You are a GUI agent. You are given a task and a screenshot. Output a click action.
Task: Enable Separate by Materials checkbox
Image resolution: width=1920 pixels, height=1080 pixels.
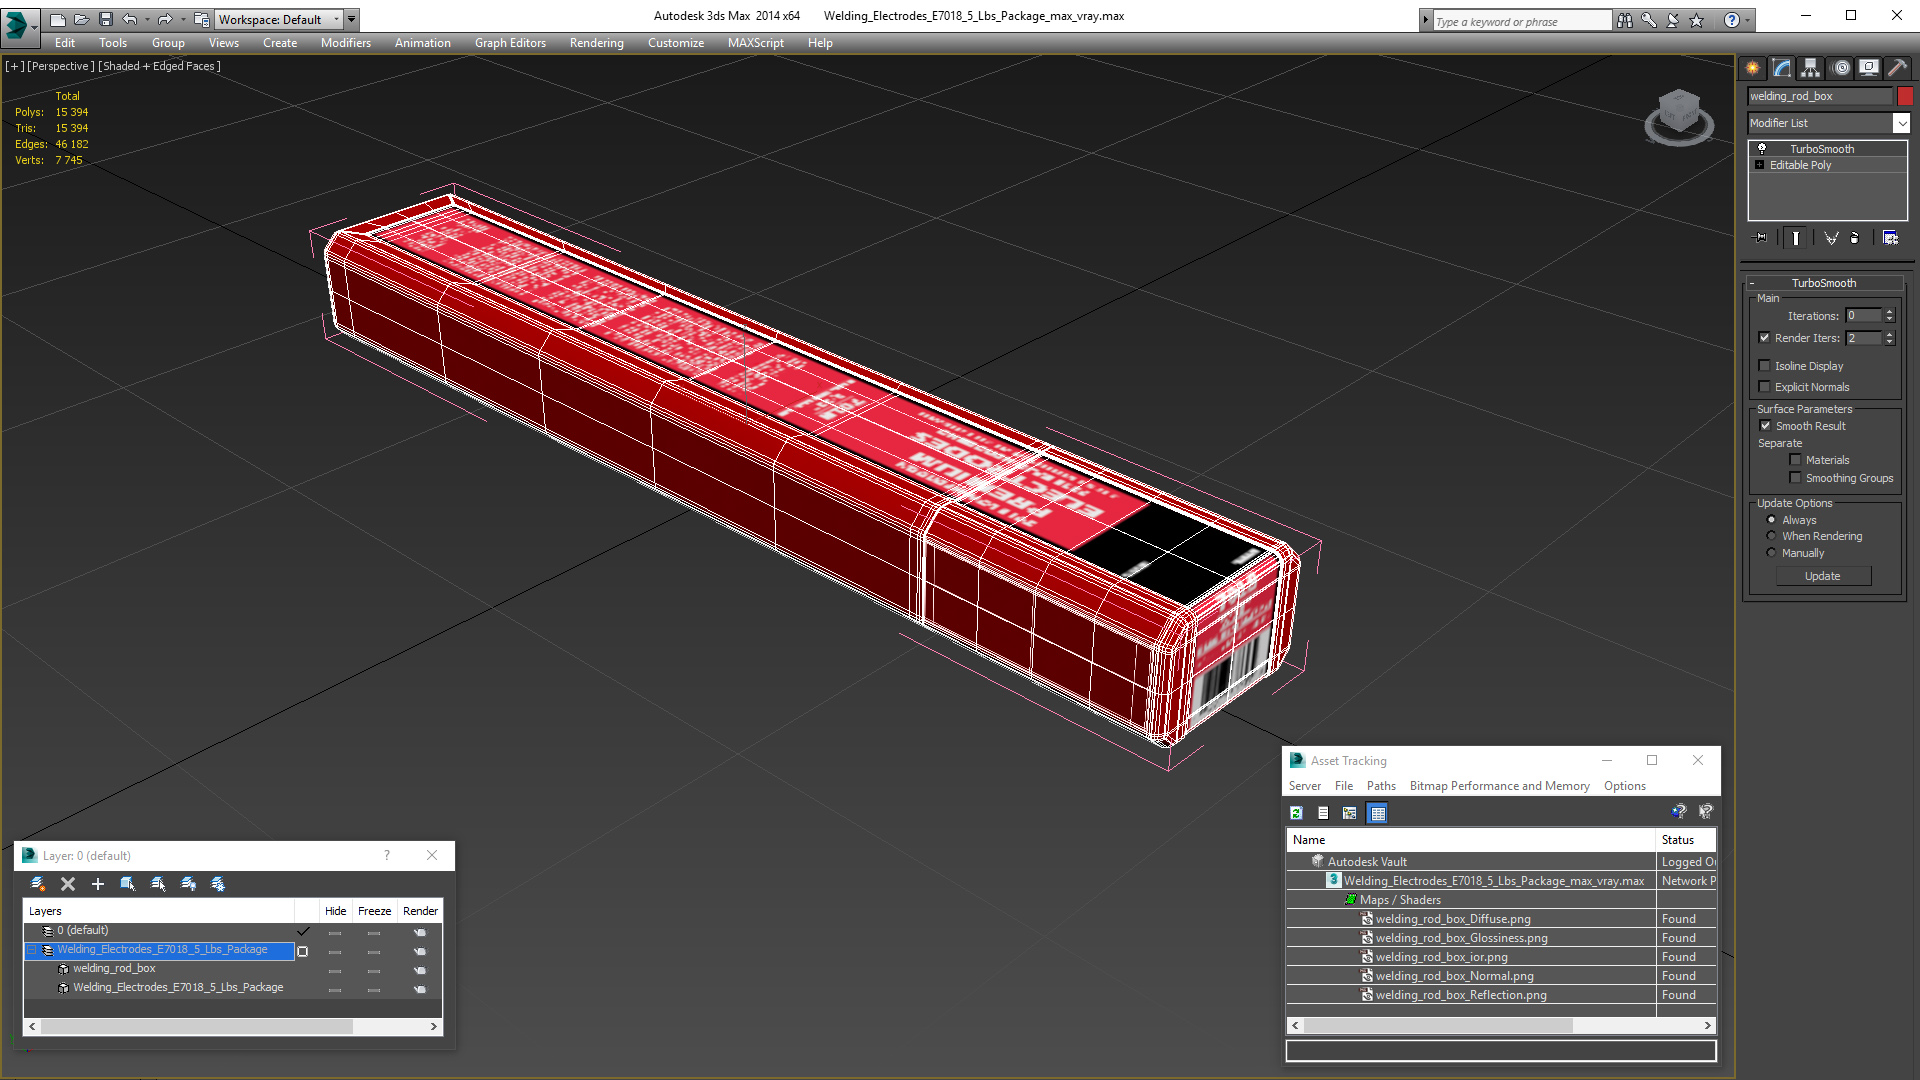click(x=1796, y=460)
